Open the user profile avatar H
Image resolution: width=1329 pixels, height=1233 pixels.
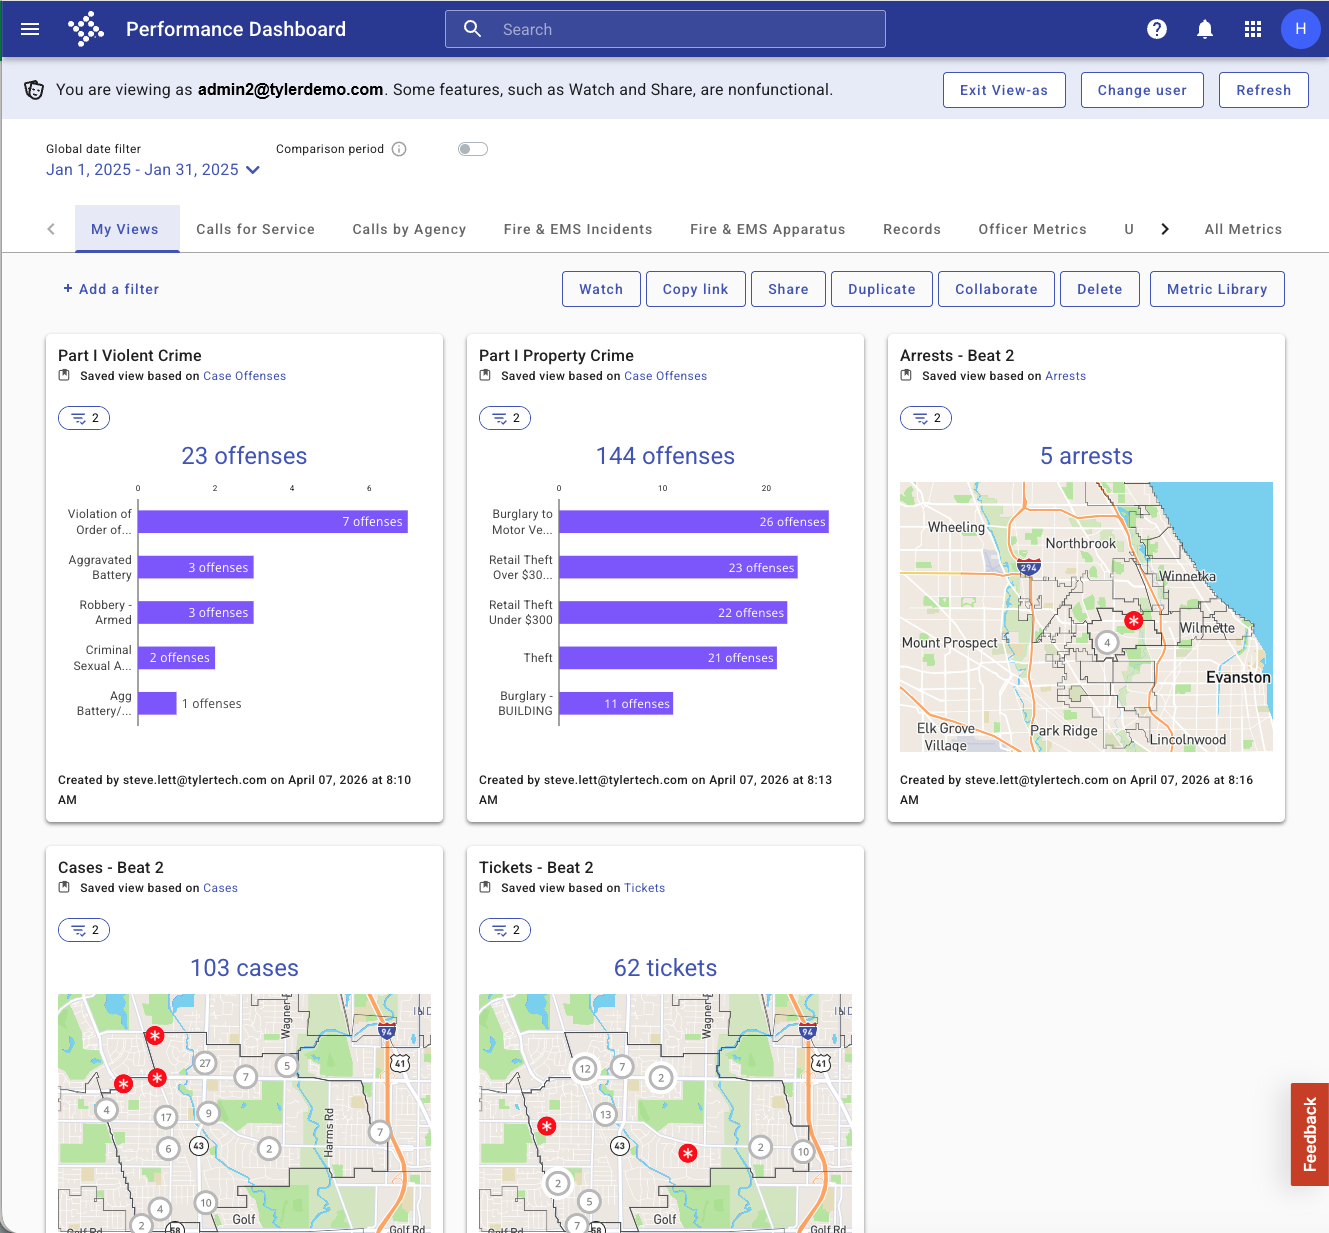[1300, 29]
